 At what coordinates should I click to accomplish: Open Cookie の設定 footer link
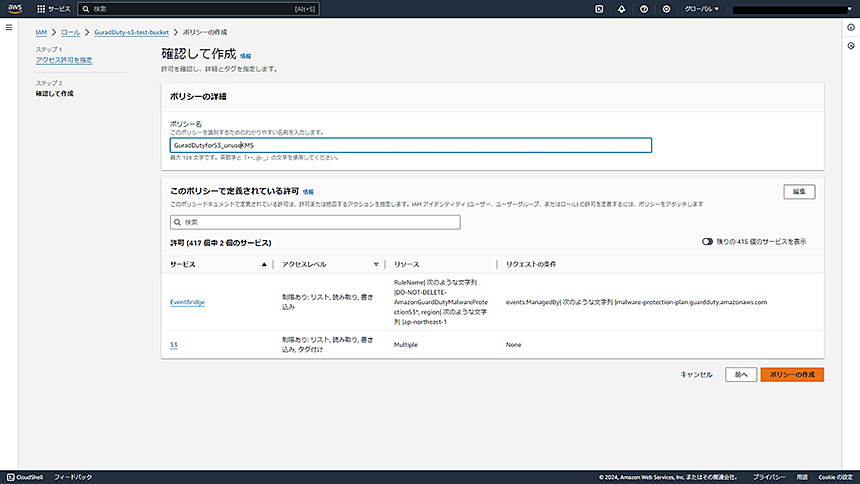coord(835,477)
